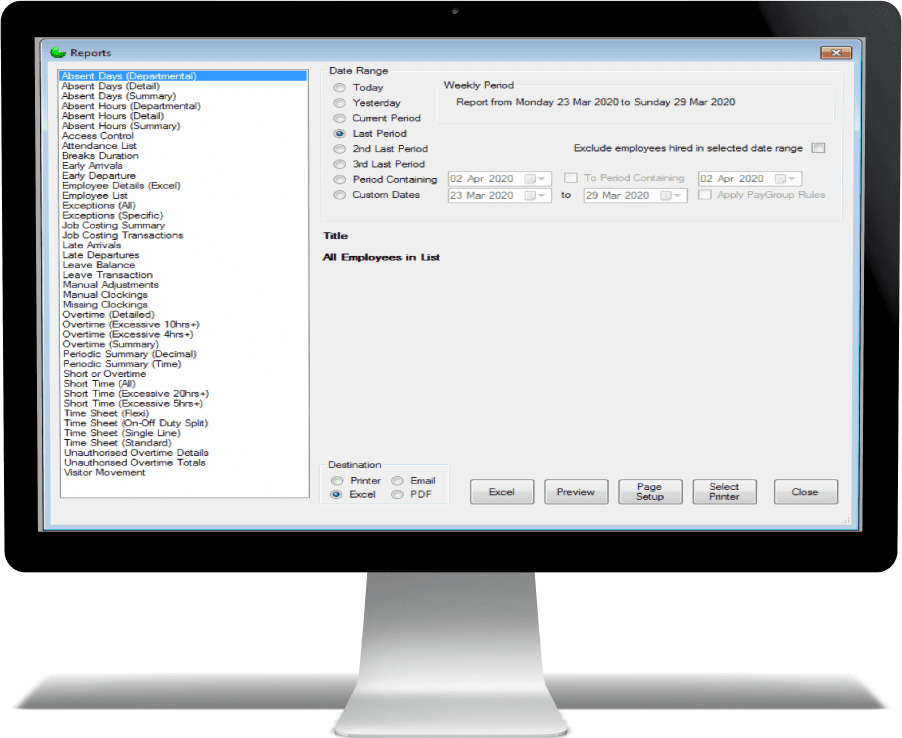The image size is (902, 738).
Task: Open the Period Containing date dropdown
Action: pos(541,179)
